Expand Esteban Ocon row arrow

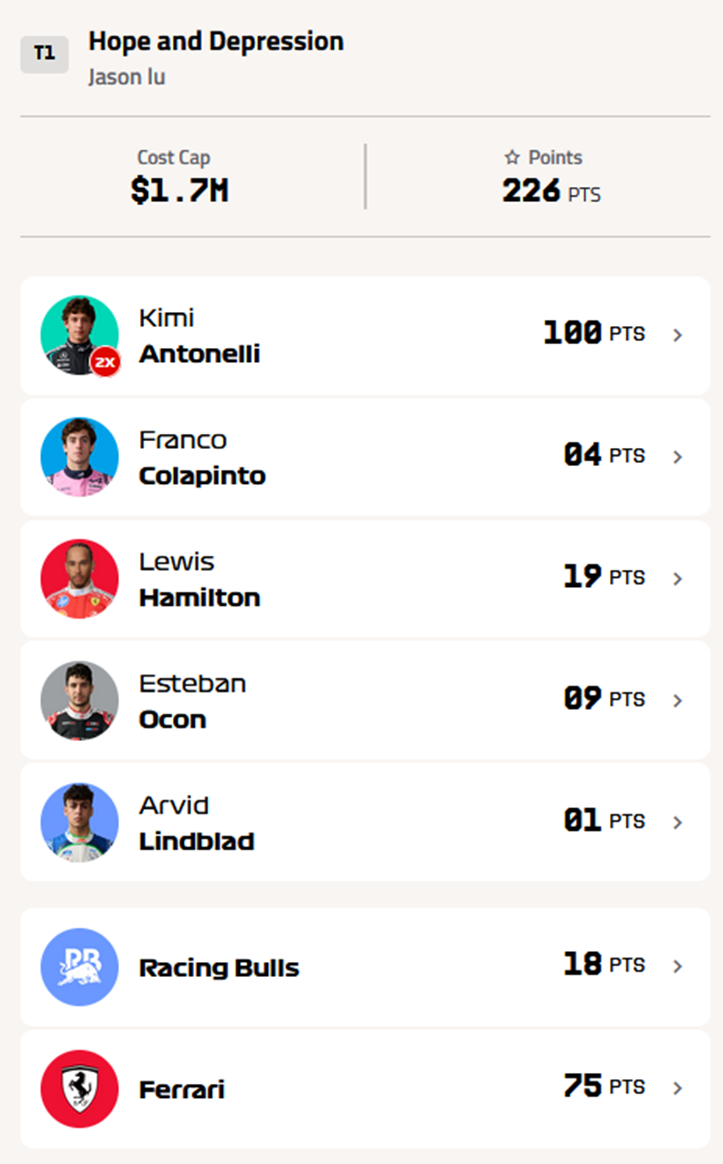678,701
